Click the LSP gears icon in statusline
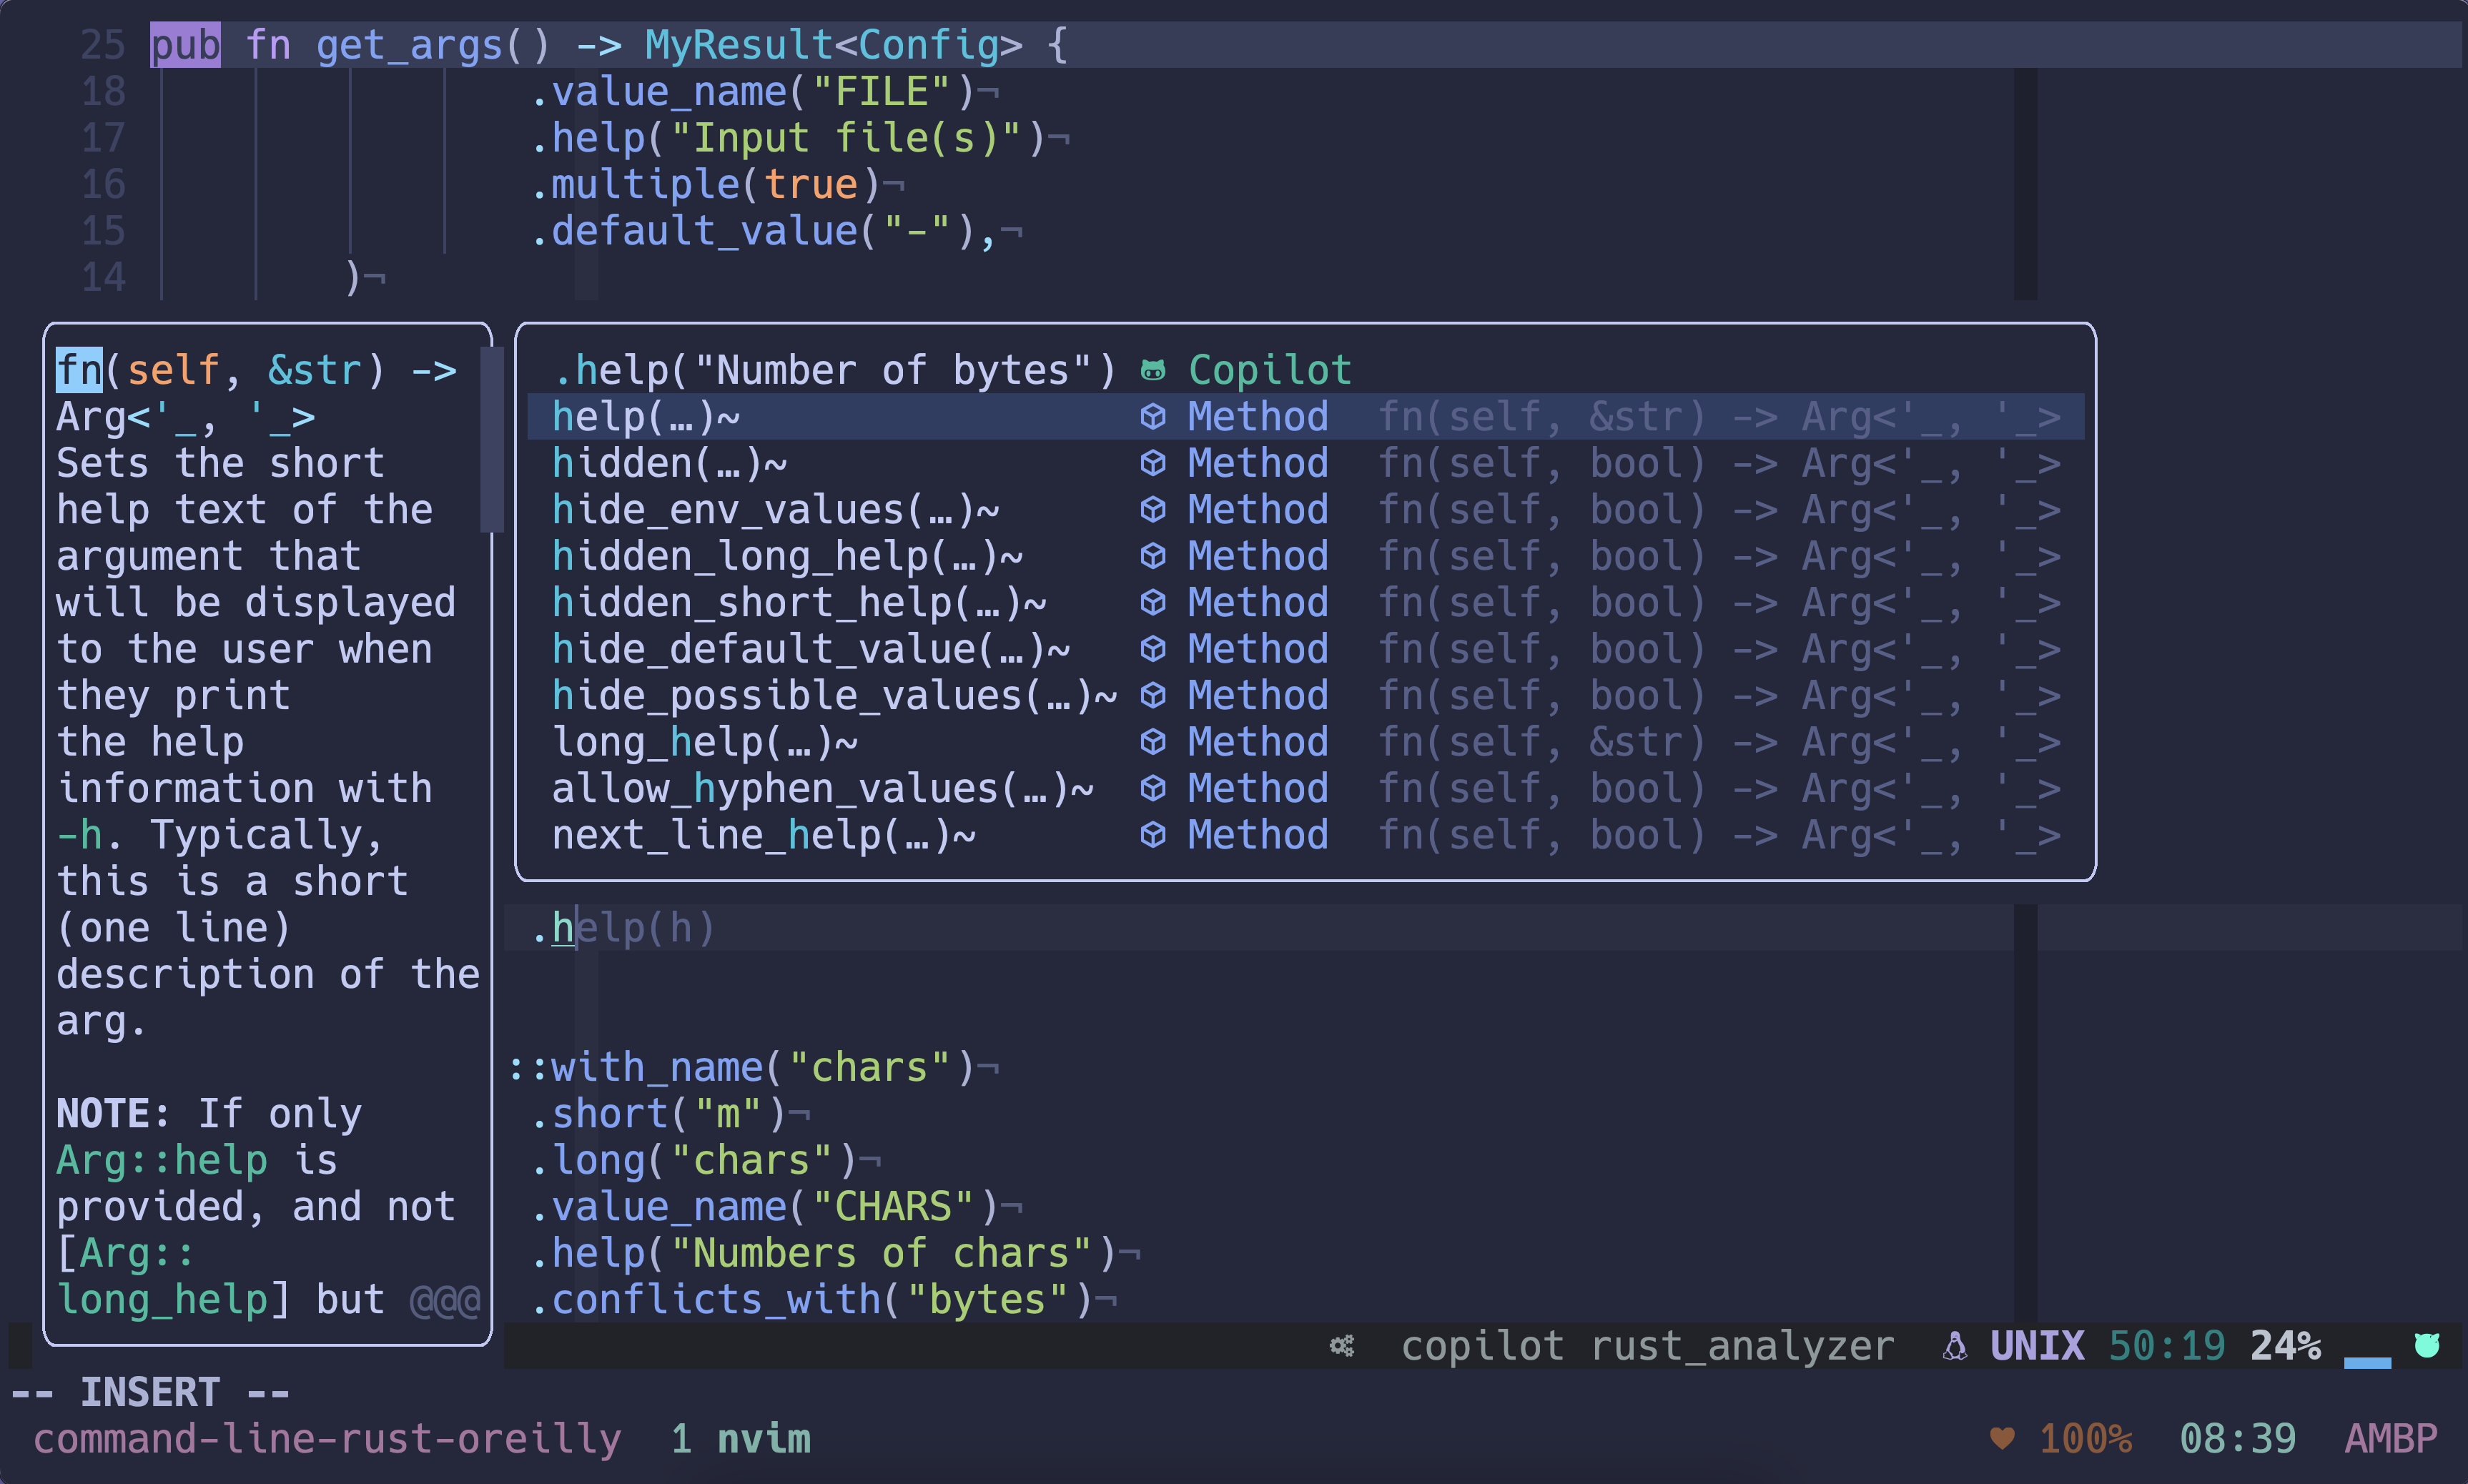 pos(1342,1346)
